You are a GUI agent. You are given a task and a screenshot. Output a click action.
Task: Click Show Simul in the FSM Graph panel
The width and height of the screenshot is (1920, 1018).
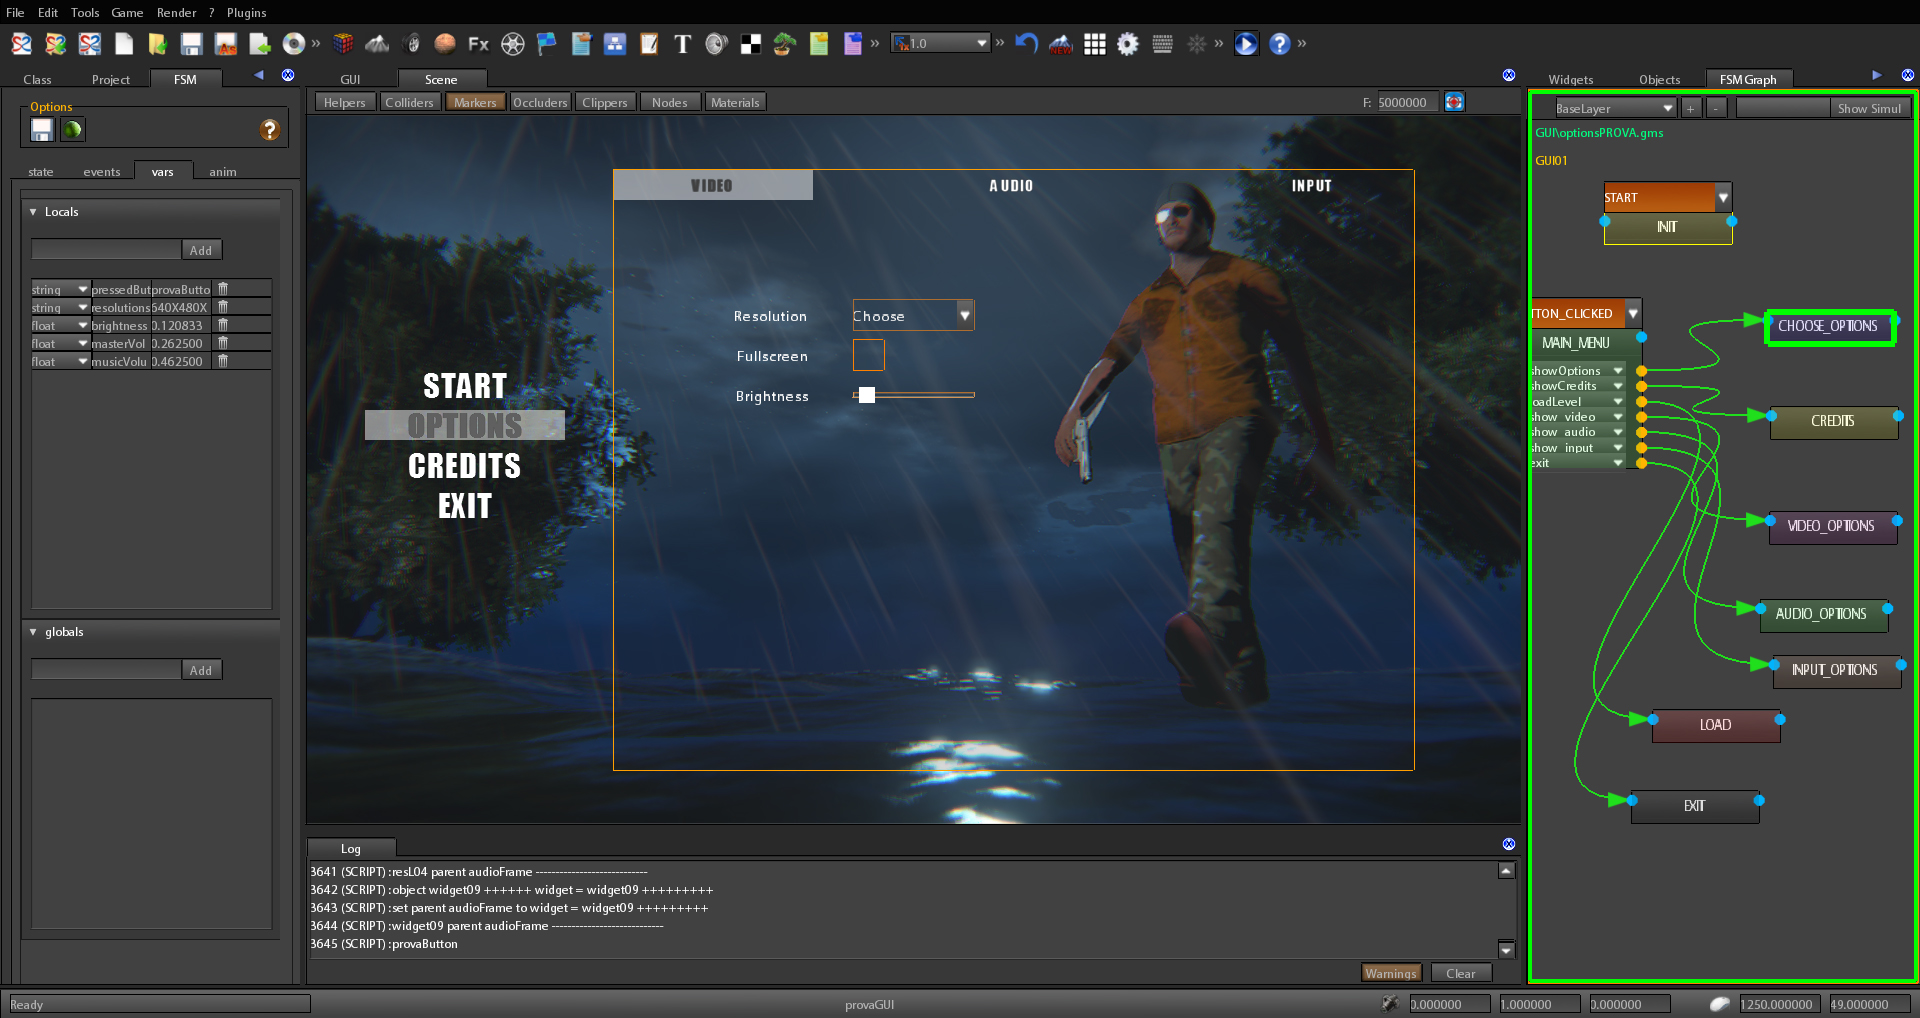click(1871, 107)
